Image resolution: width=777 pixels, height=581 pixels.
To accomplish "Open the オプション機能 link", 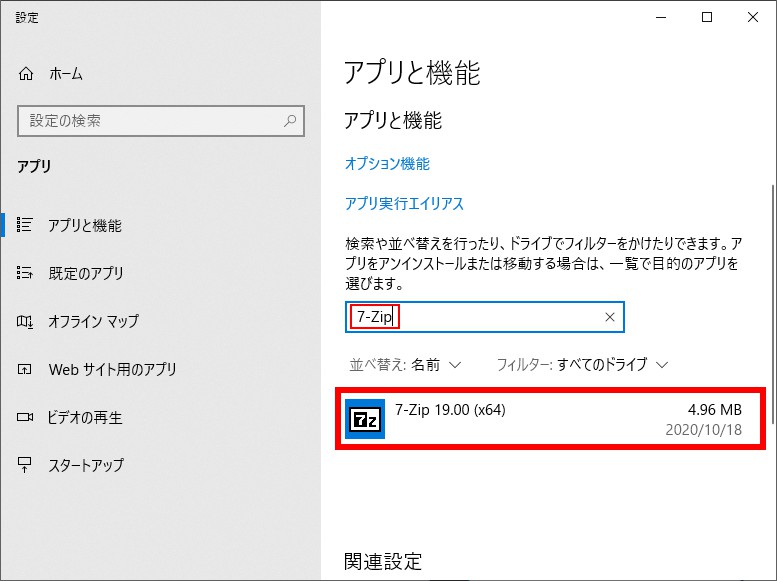I will [x=387, y=164].
